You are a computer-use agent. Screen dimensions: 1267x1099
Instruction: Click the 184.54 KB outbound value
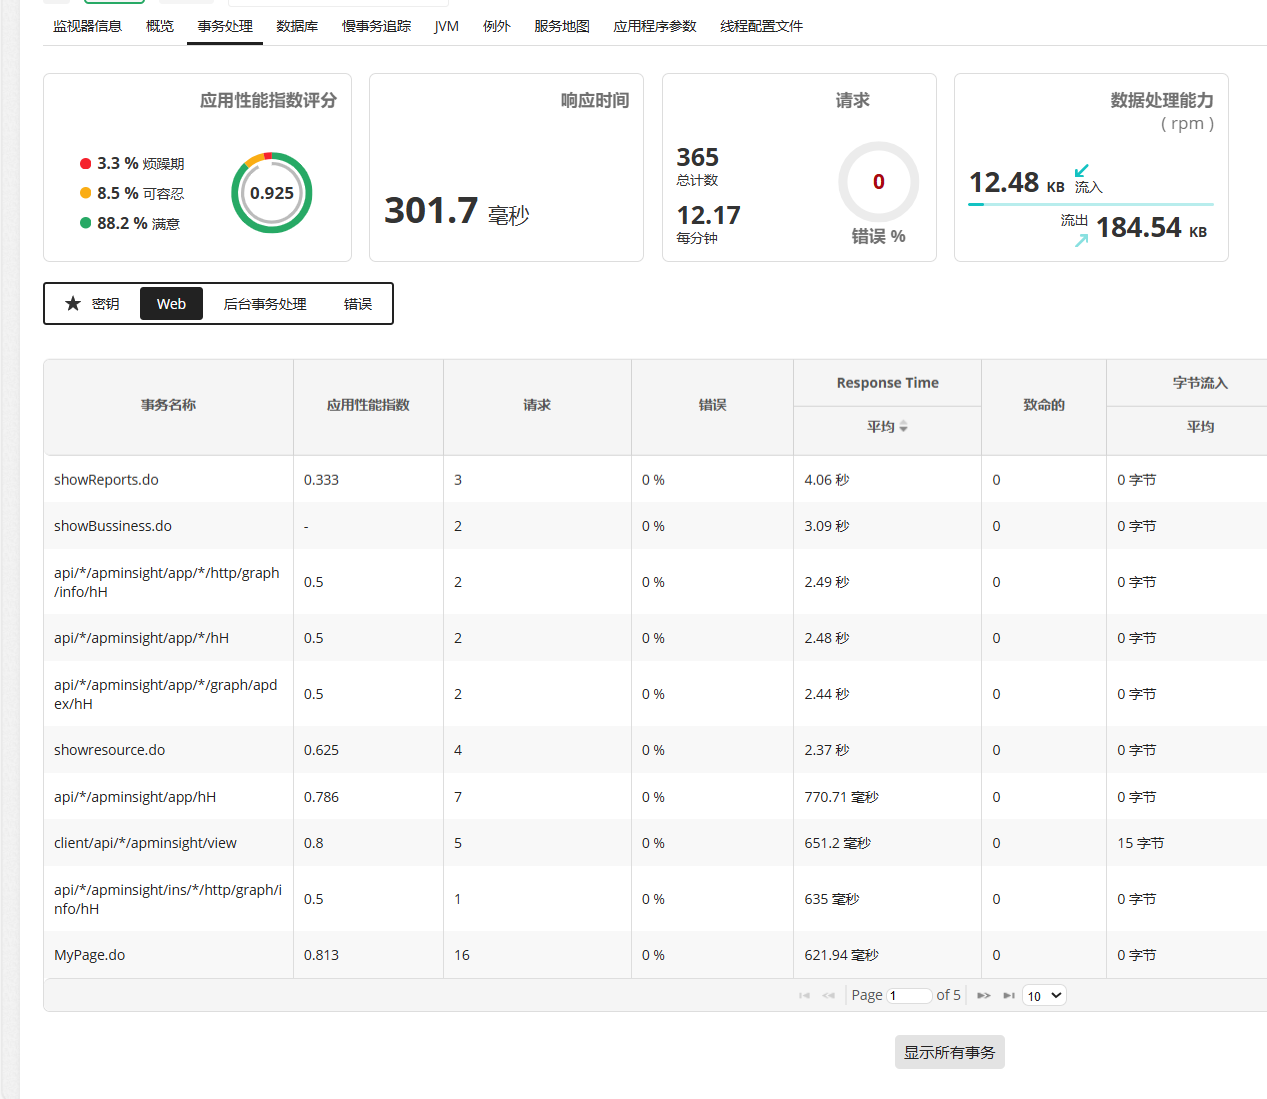1151,228
